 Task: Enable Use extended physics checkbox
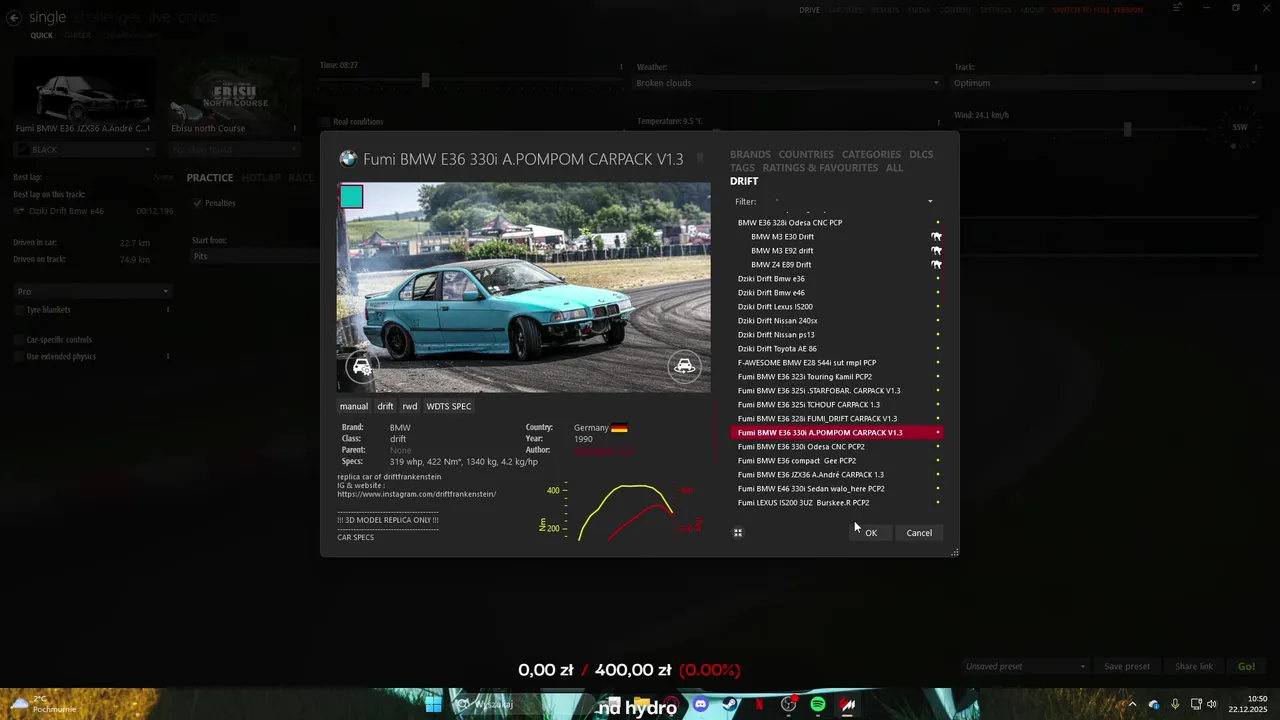tap(19, 356)
